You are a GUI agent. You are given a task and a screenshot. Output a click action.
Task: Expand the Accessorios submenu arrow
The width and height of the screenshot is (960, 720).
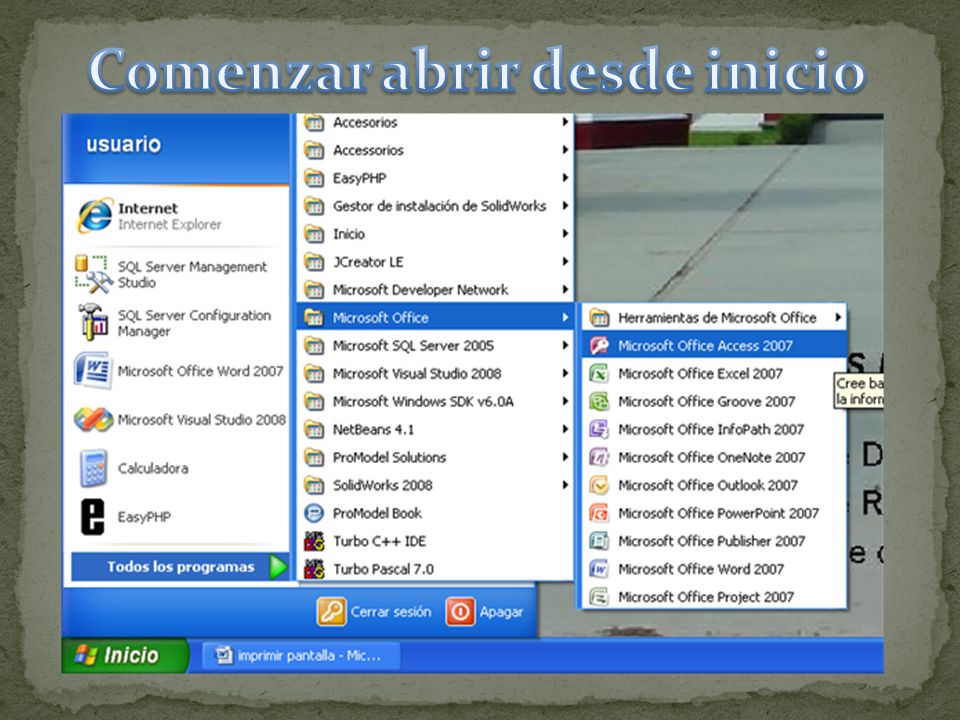tap(565, 150)
